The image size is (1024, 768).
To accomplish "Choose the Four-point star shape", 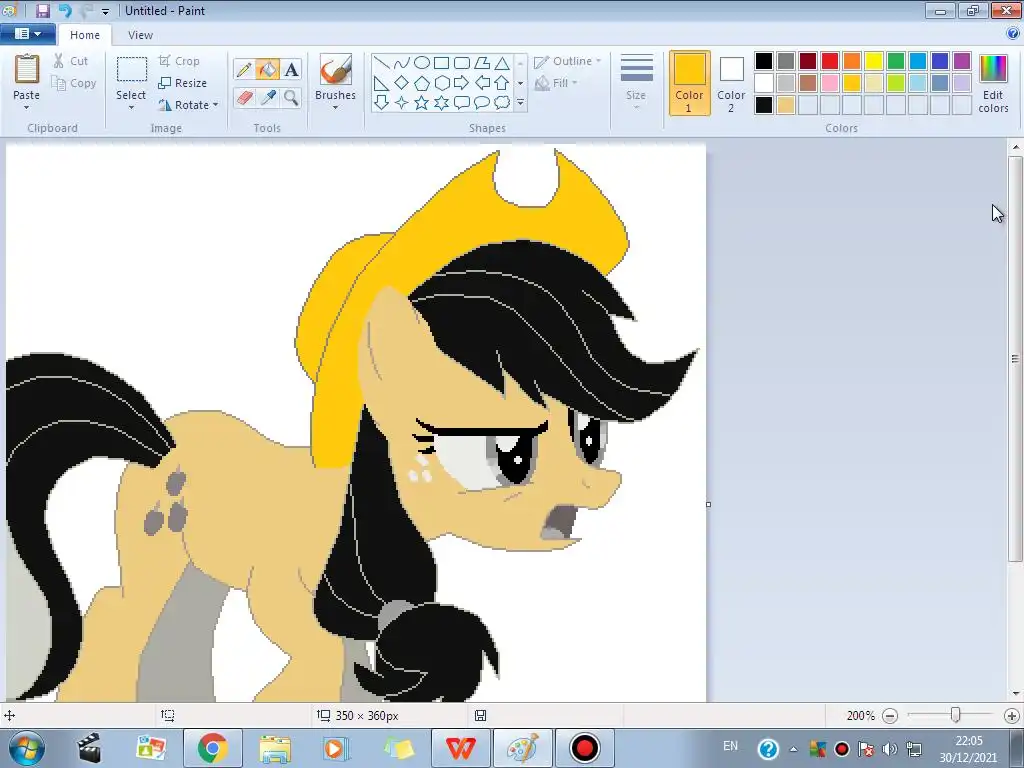I will point(402,103).
